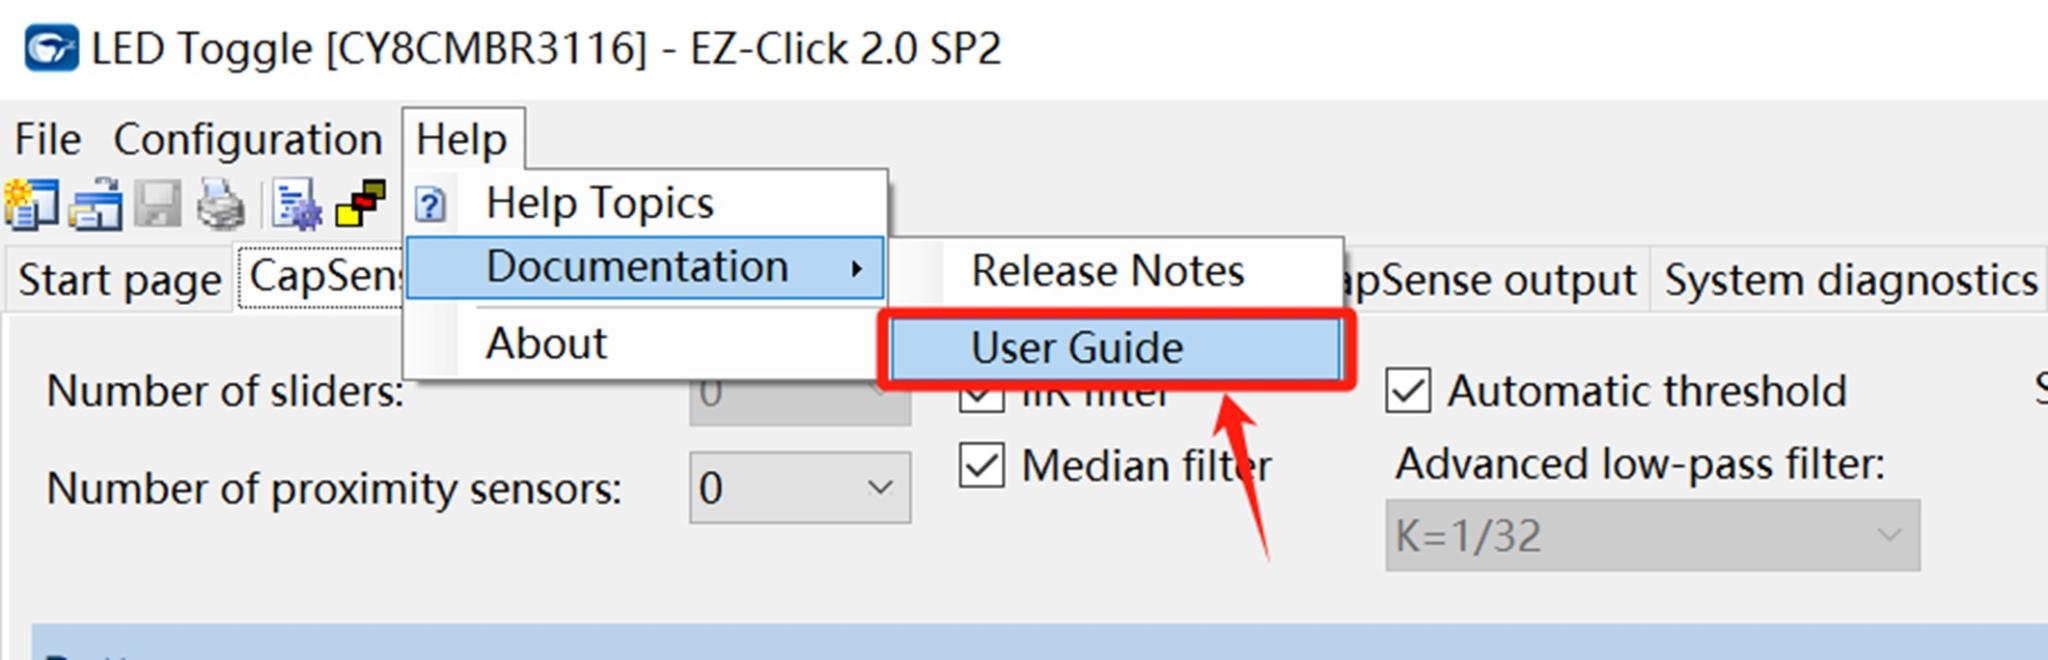2048x660 pixels.
Task: Uncheck the Automatic threshold checkbox
Action: tap(1408, 390)
